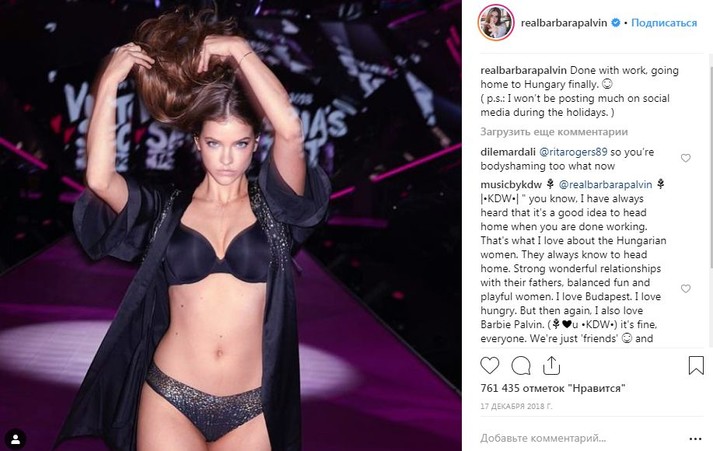View the list of 761 435 likes
This screenshot has width=713, height=451.
pyautogui.click(x=553, y=388)
